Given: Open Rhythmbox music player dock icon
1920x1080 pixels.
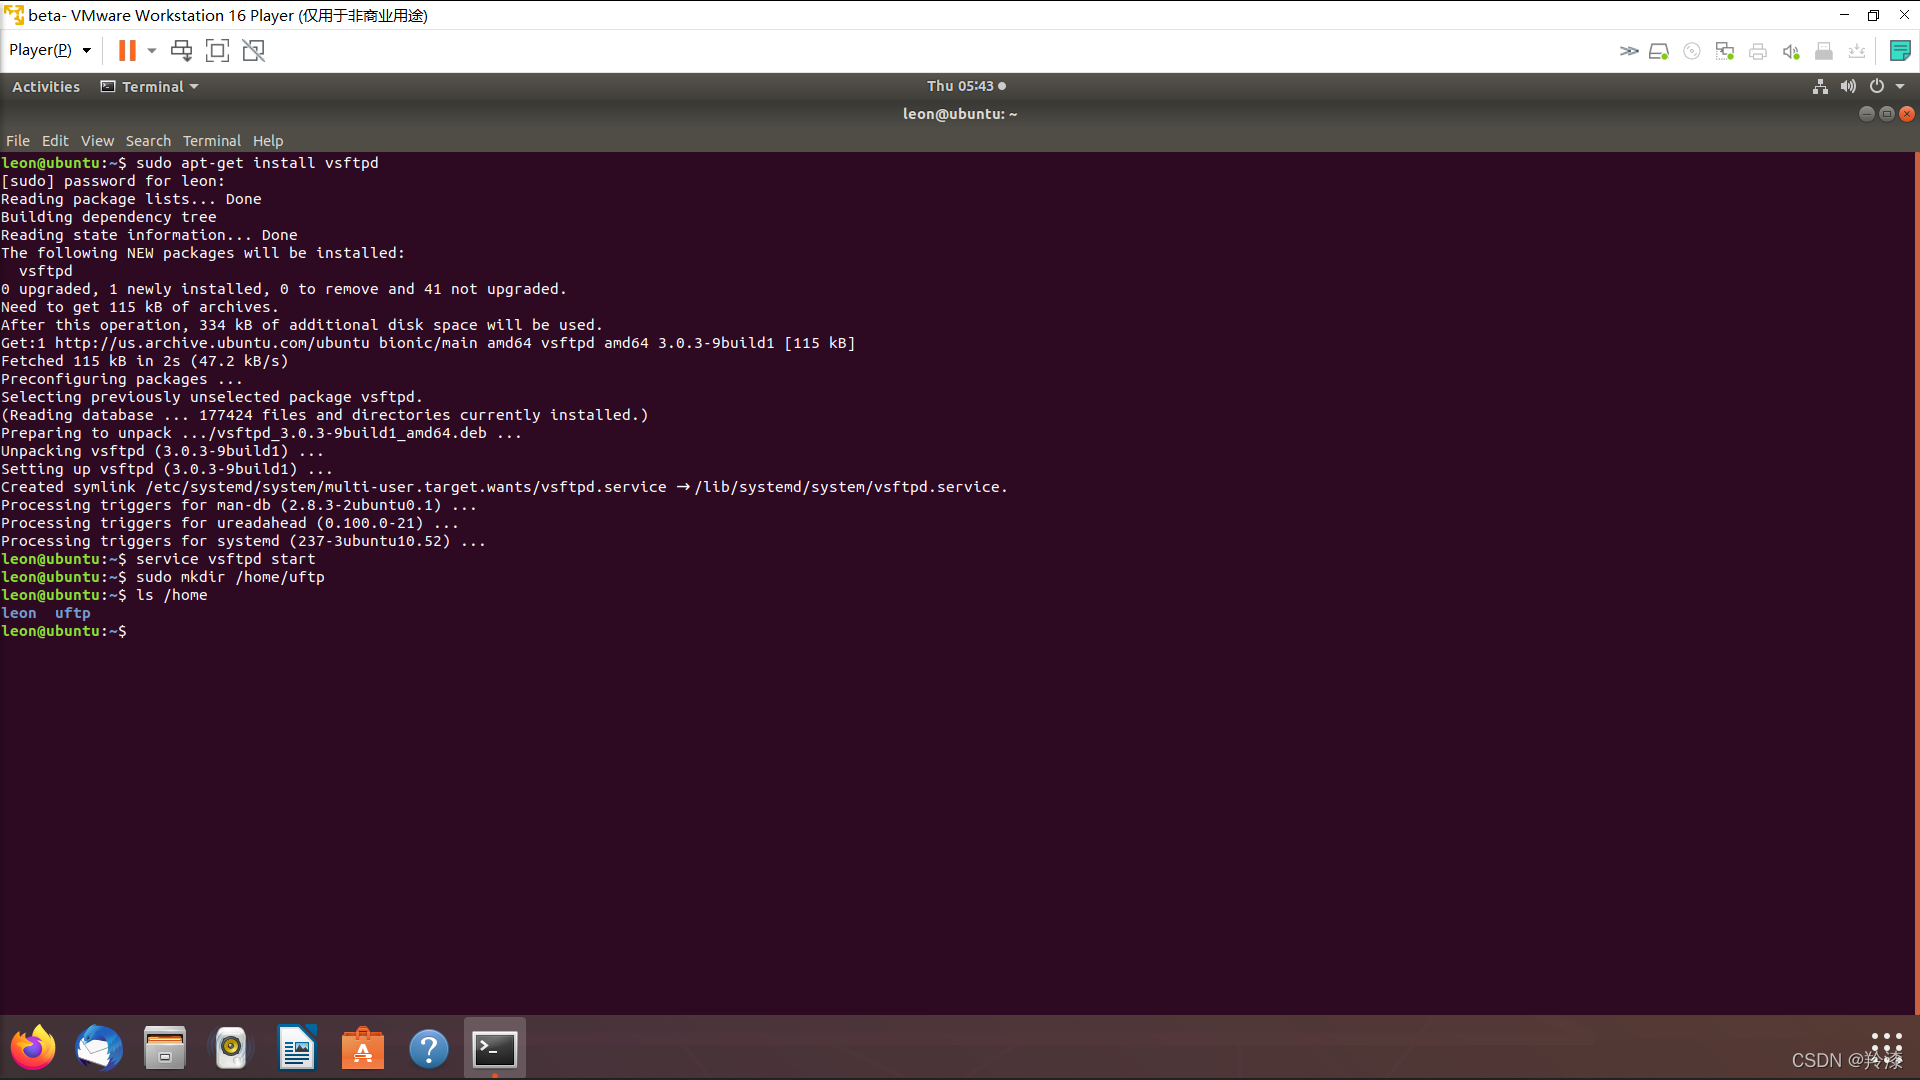Looking at the screenshot, I should click(x=231, y=1048).
